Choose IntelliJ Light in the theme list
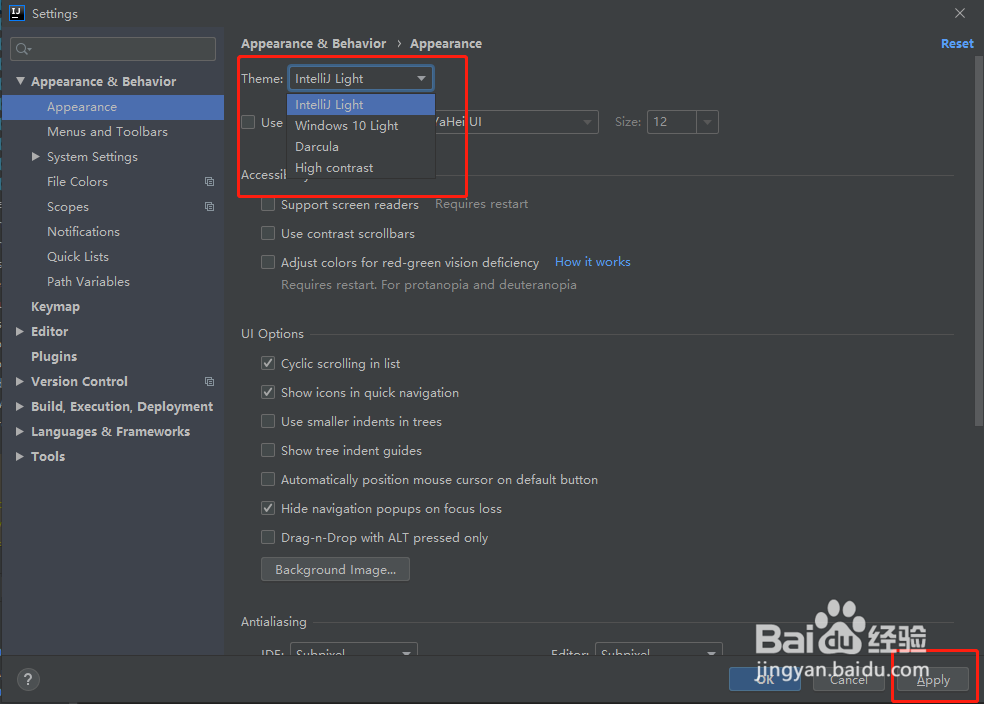The image size is (984, 704). click(x=361, y=105)
